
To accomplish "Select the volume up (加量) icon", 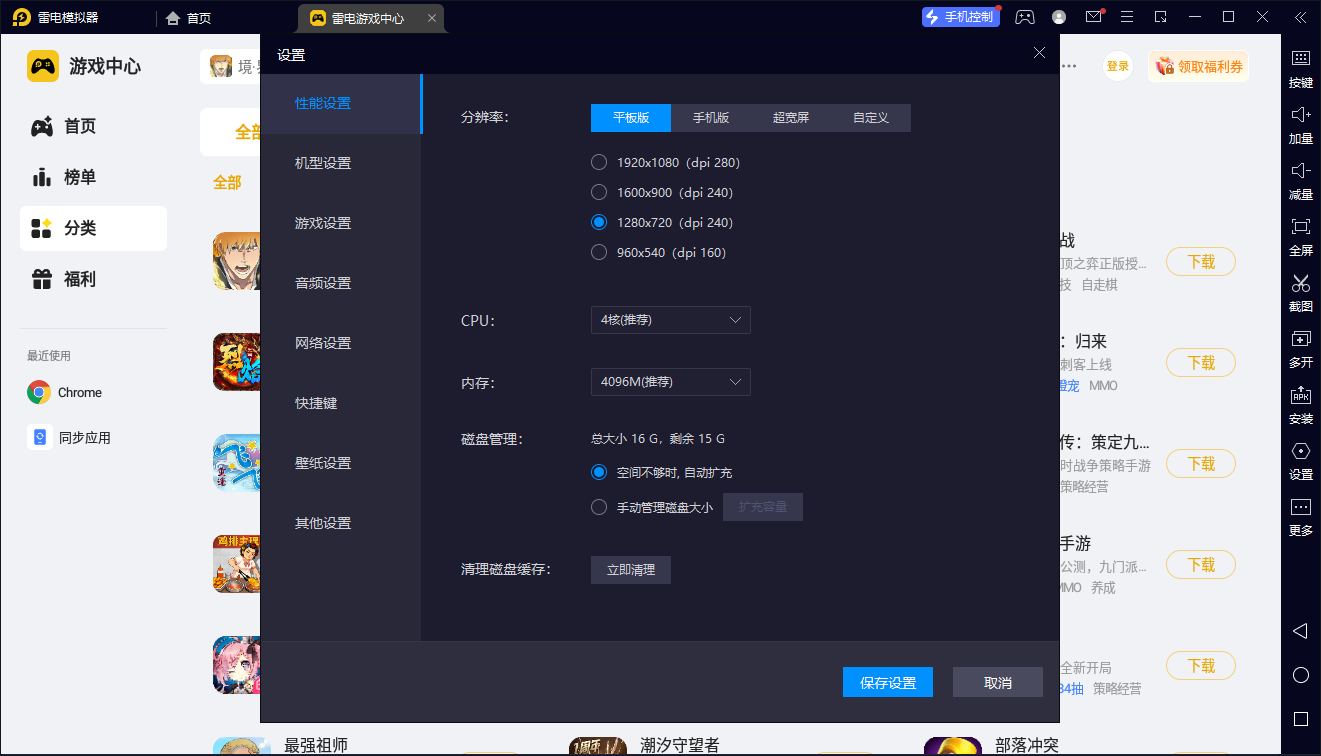I will (1300, 124).
